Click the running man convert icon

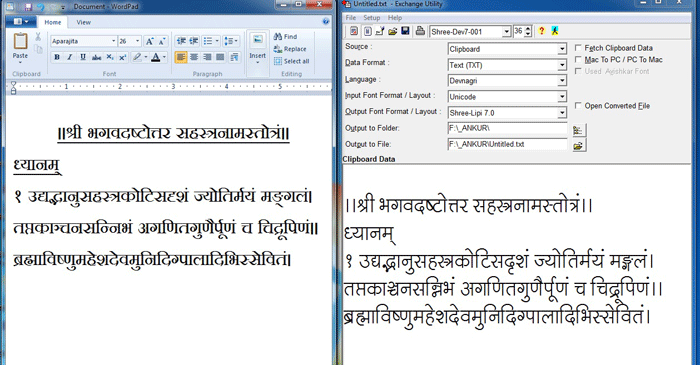pyautogui.click(x=554, y=31)
